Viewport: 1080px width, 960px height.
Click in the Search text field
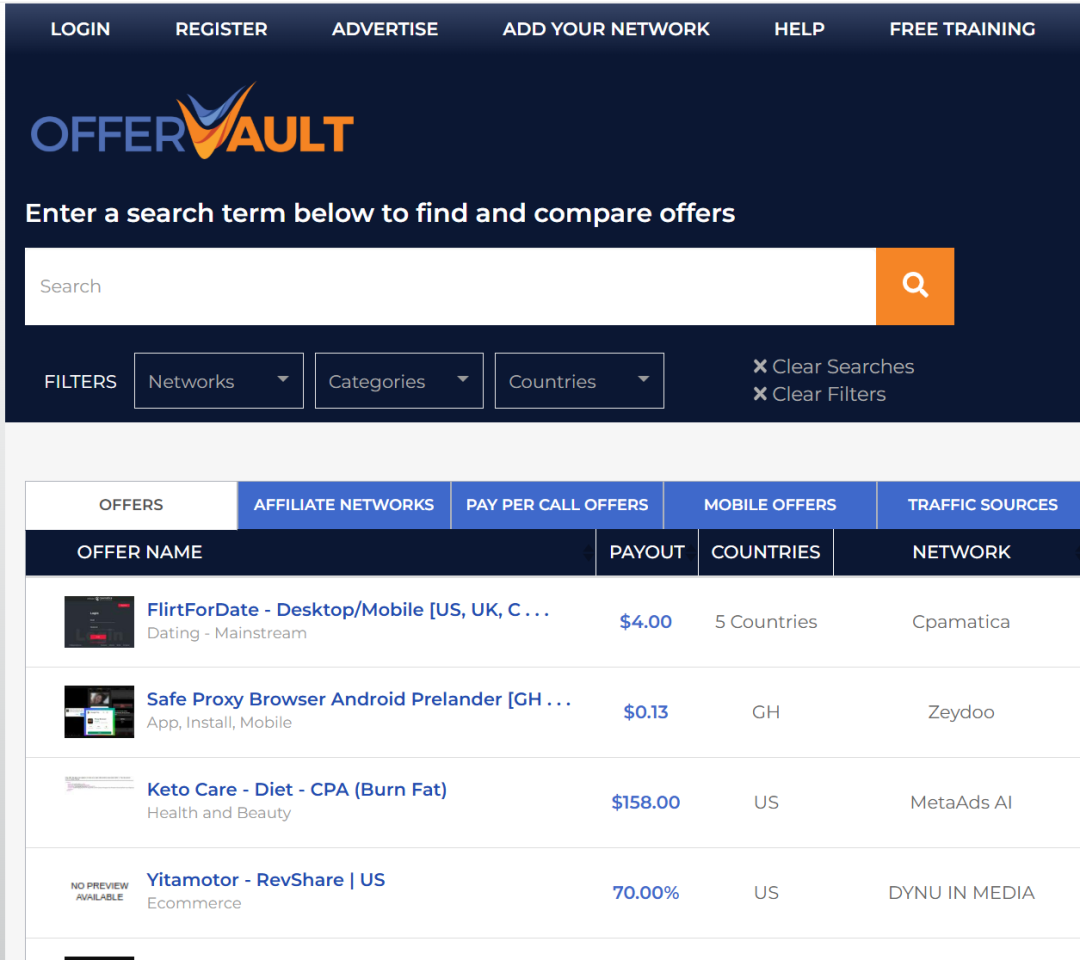pyautogui.click(x=450, y=286)
